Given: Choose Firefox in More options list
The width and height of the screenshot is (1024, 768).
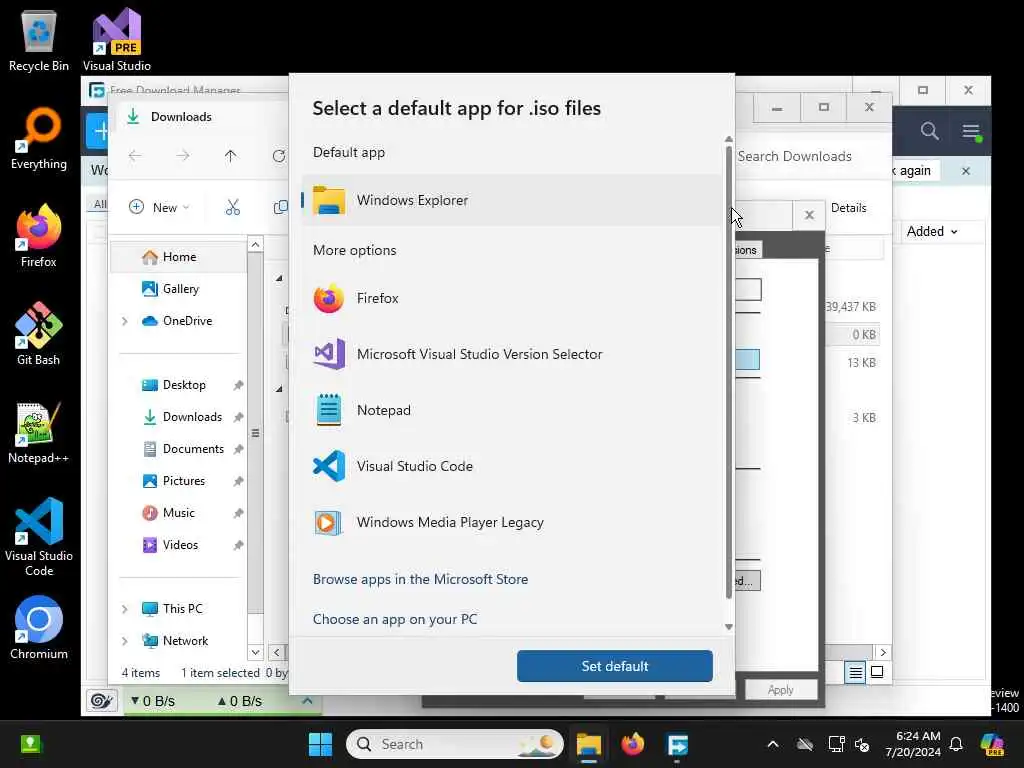Looking at the screenshot, I should [x=511, y=298].
